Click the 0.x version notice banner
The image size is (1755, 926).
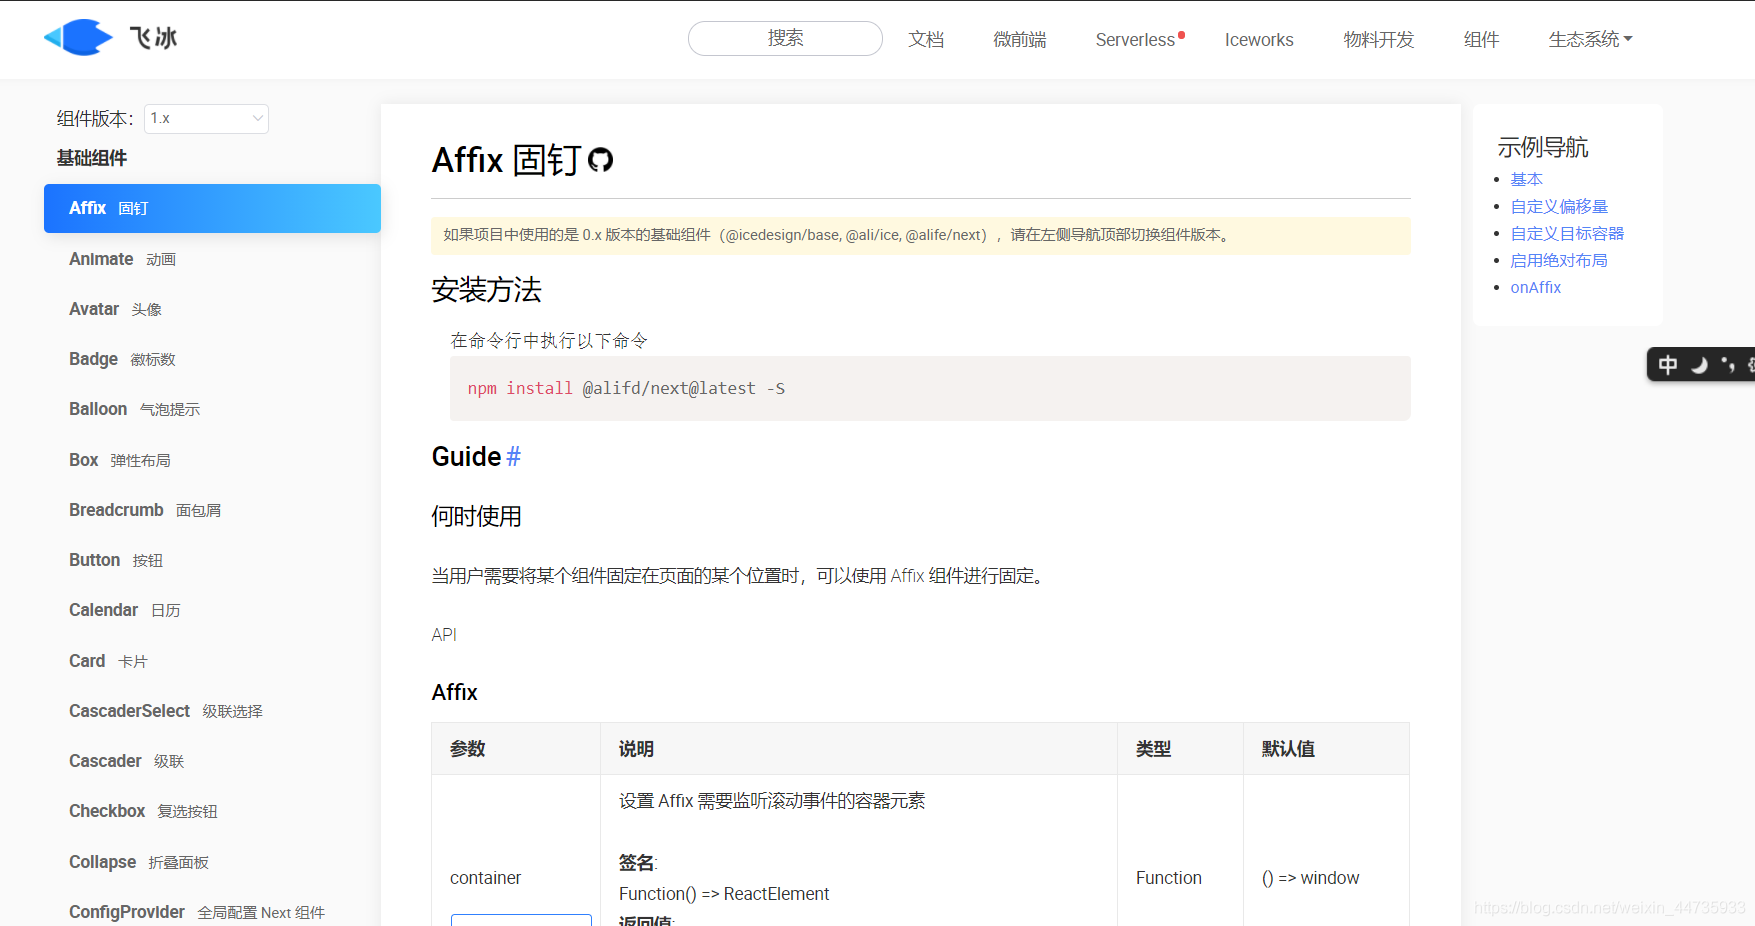pyautogui.click(x=921, y=235)
